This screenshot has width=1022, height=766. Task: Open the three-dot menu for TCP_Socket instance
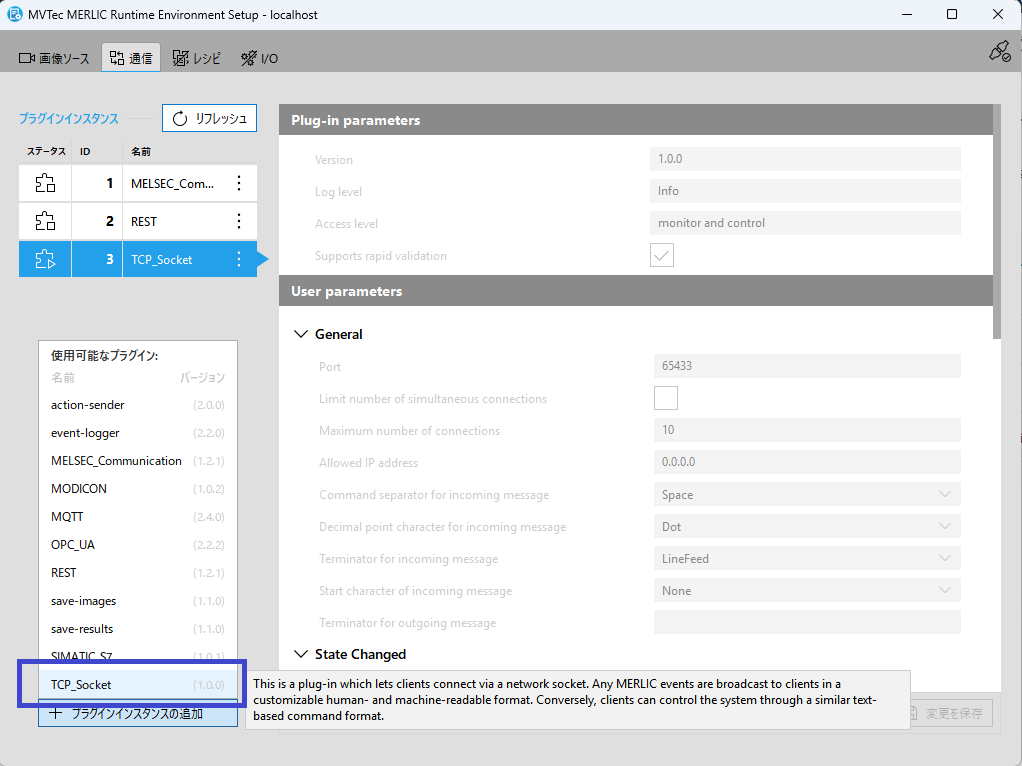[x=239, y=259]
